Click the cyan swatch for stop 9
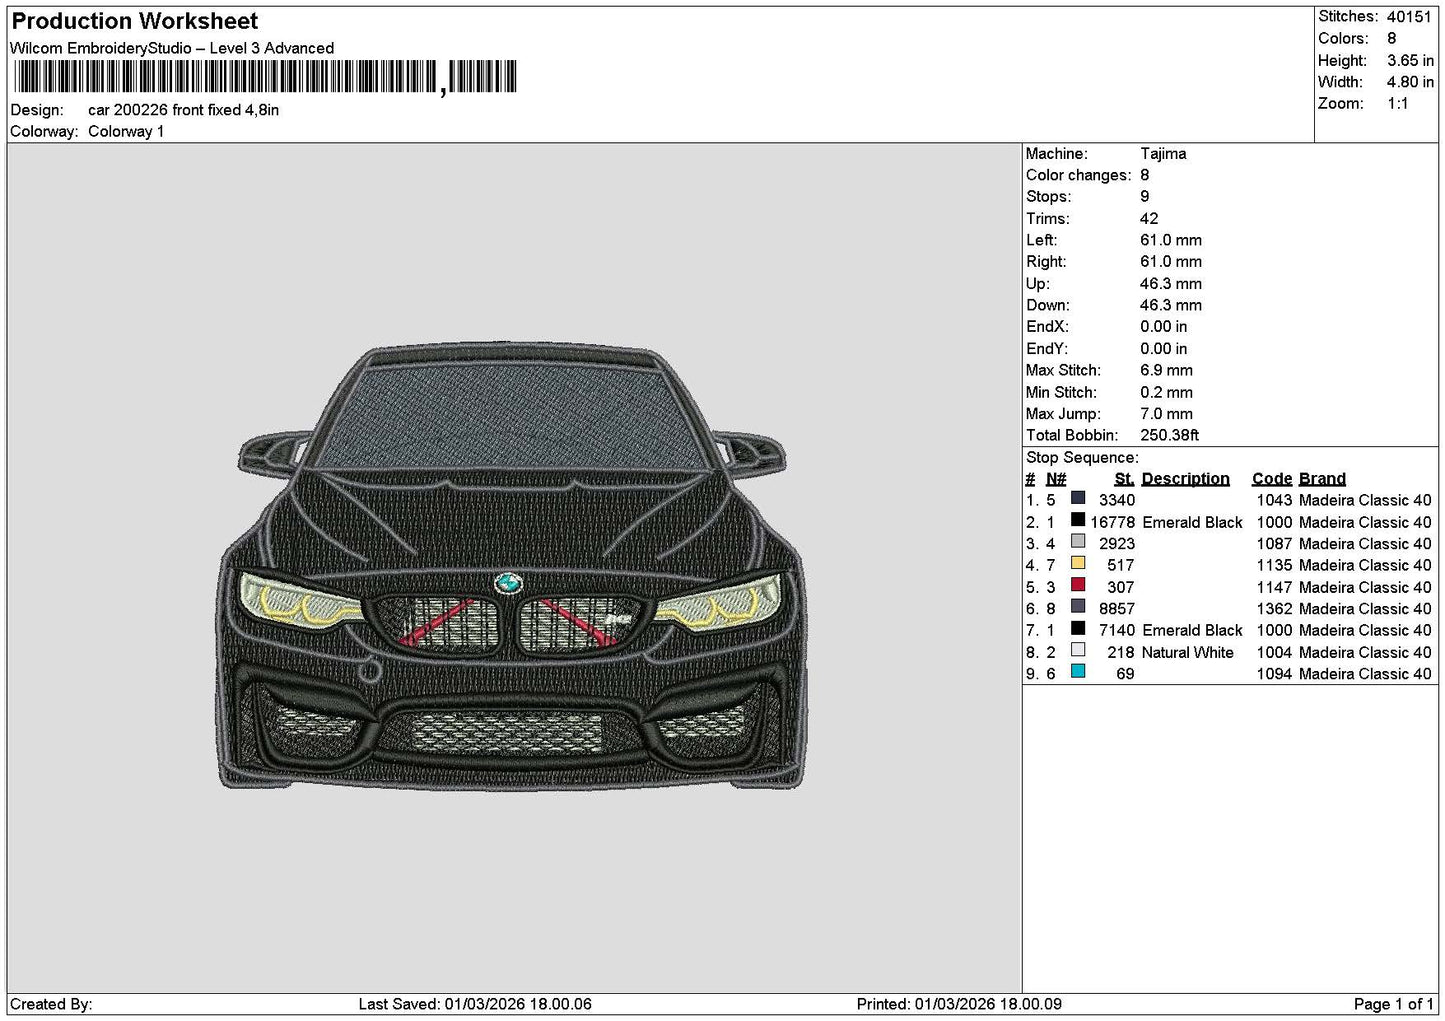The width and height of the screenshot is (1445, 1021). coord(1078,673)
